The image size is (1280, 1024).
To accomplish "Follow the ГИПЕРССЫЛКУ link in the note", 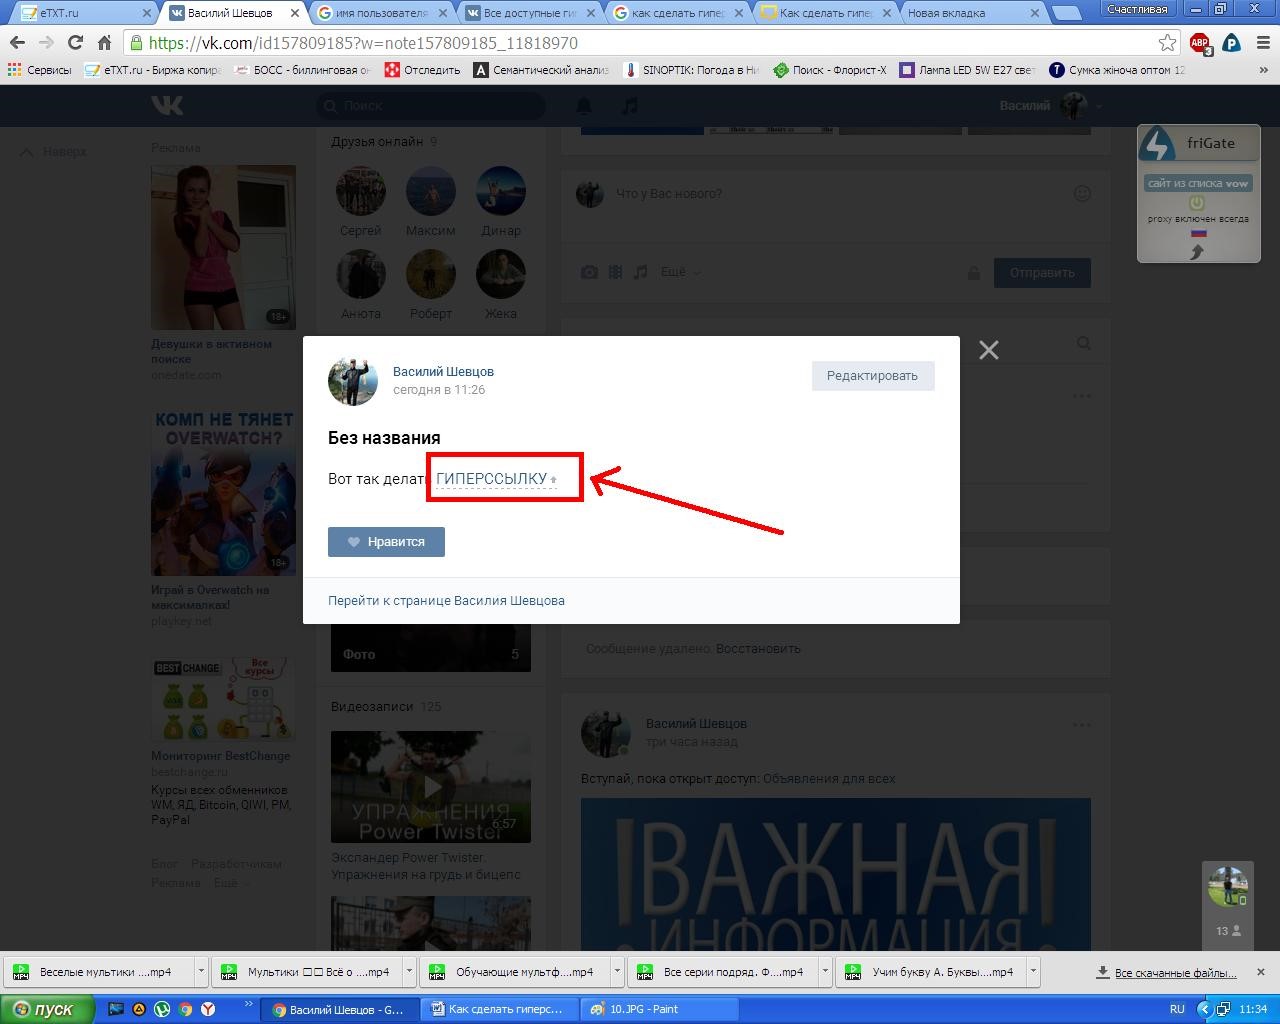I will point(491,479).
